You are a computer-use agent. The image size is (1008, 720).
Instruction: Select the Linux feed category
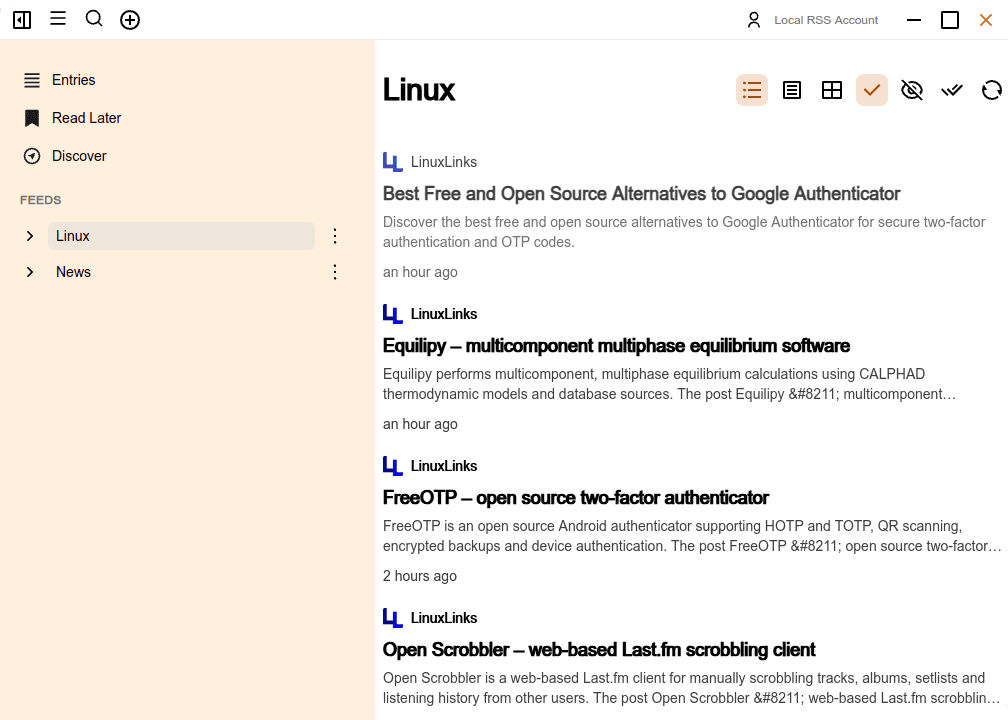(181, 236)
